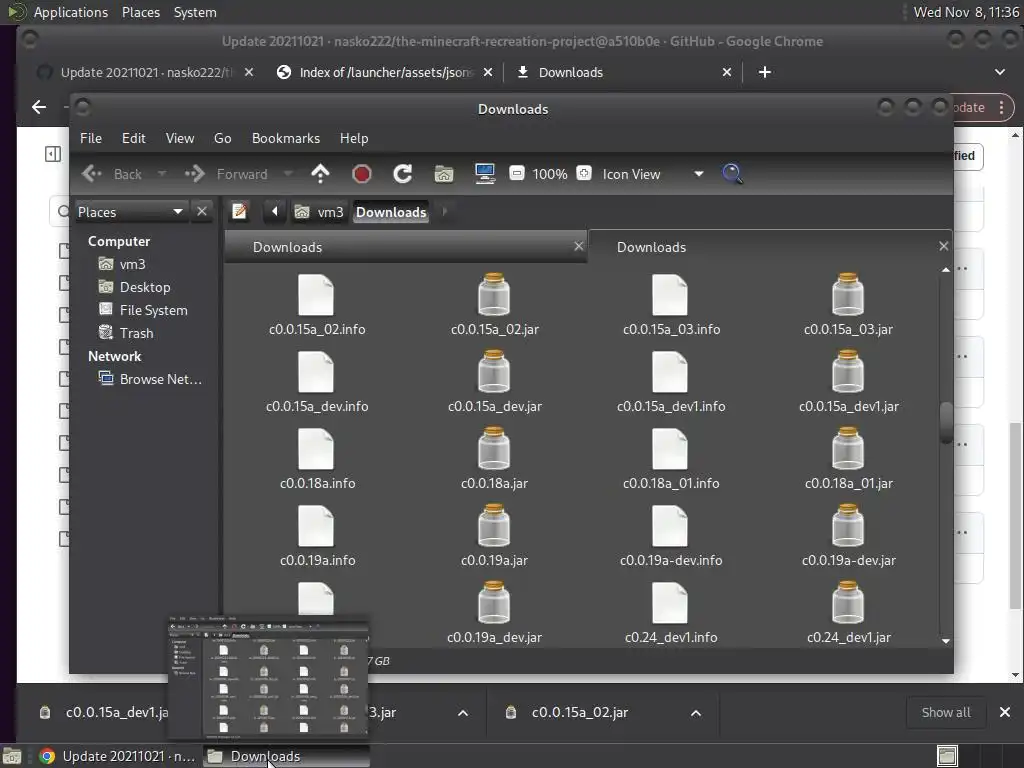Open search with magnifying glass icon
The image size is (1024, 768).
click(x=732, y=174)
